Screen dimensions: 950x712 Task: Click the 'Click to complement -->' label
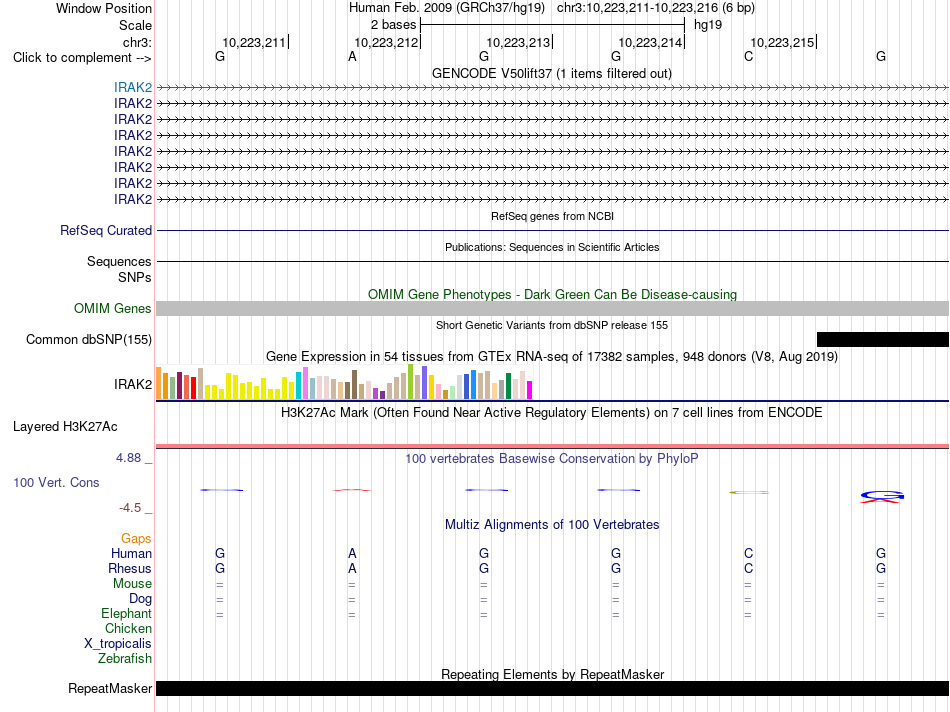coord(82,58)
